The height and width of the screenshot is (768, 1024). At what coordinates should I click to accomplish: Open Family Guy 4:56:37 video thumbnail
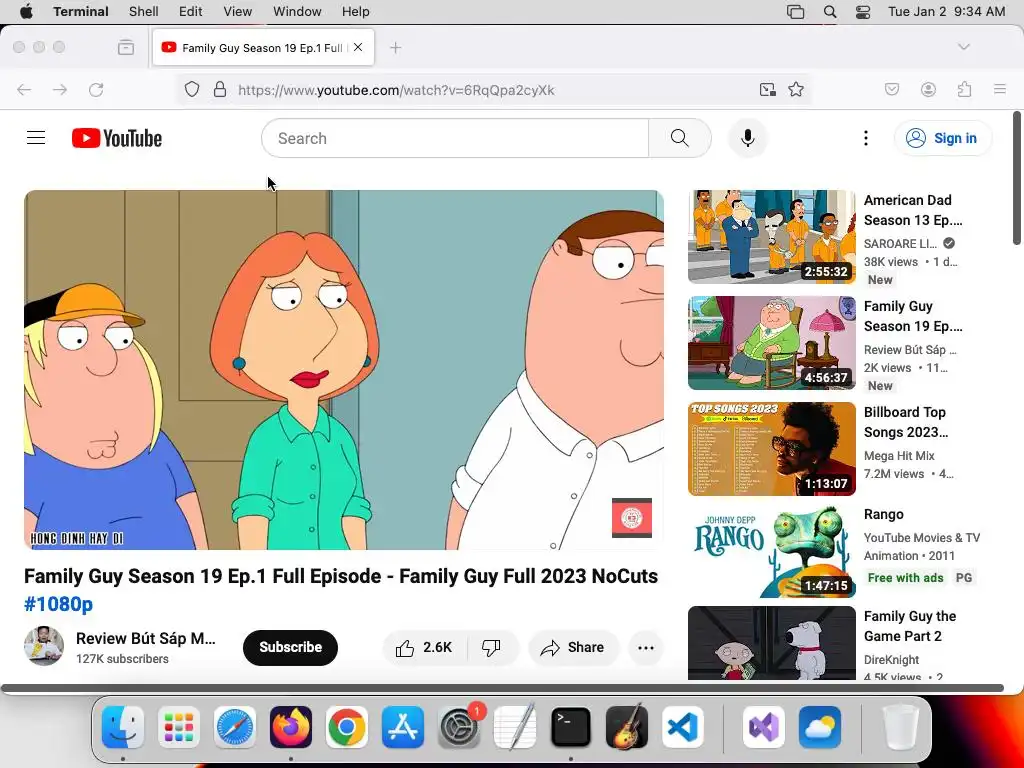[771, 343]
